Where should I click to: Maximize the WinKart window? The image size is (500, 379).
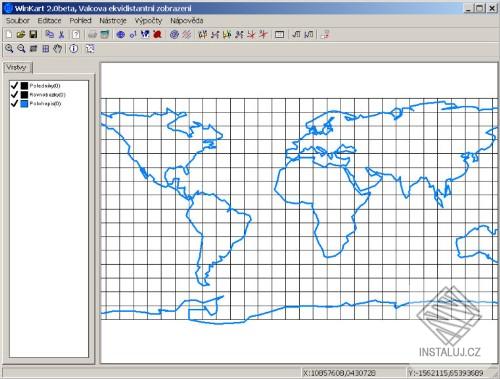(x=479, y=8)
